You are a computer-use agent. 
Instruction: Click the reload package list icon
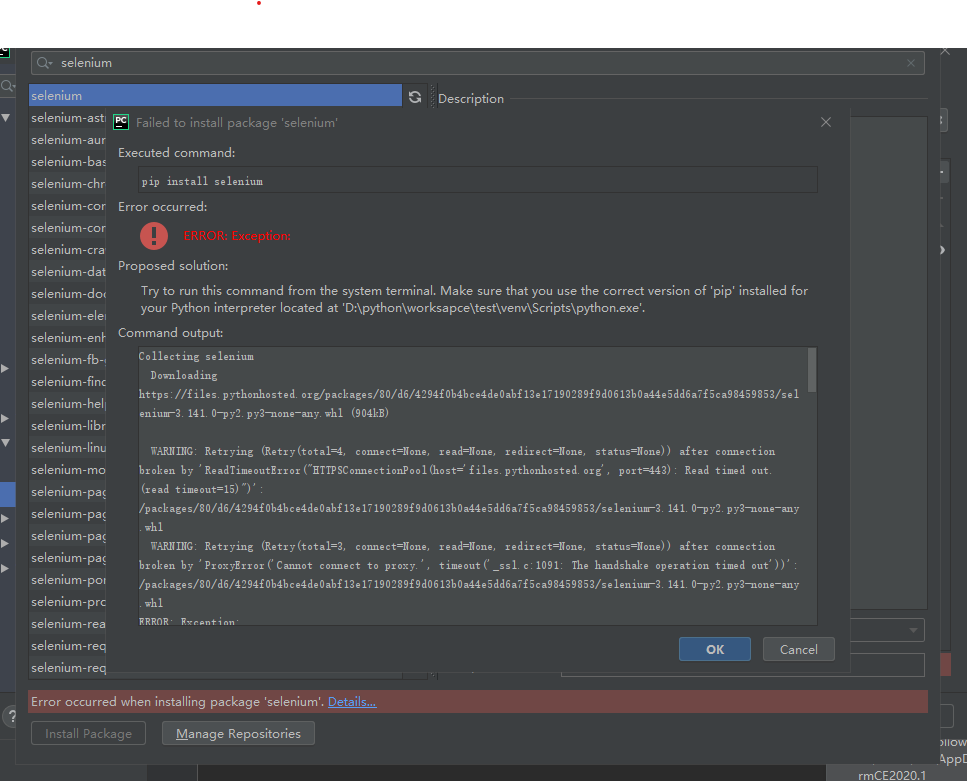point(415,97)
